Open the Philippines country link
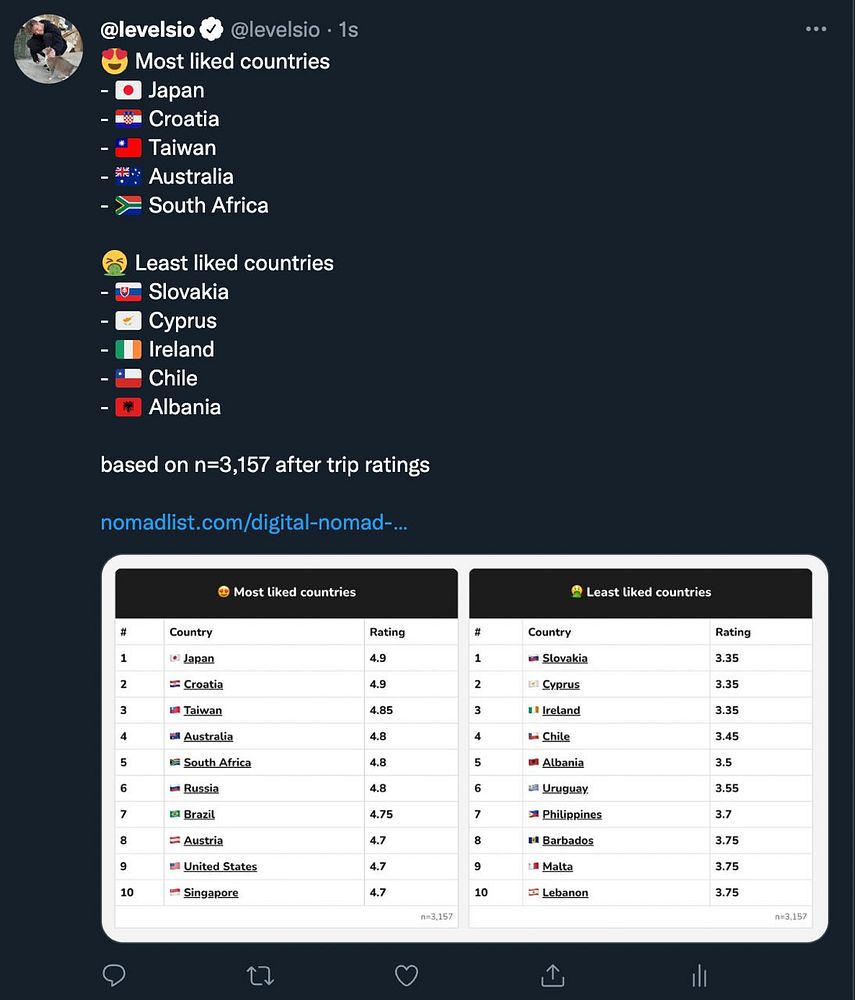This screenshot has width=855, height=1000. [572, 814]
